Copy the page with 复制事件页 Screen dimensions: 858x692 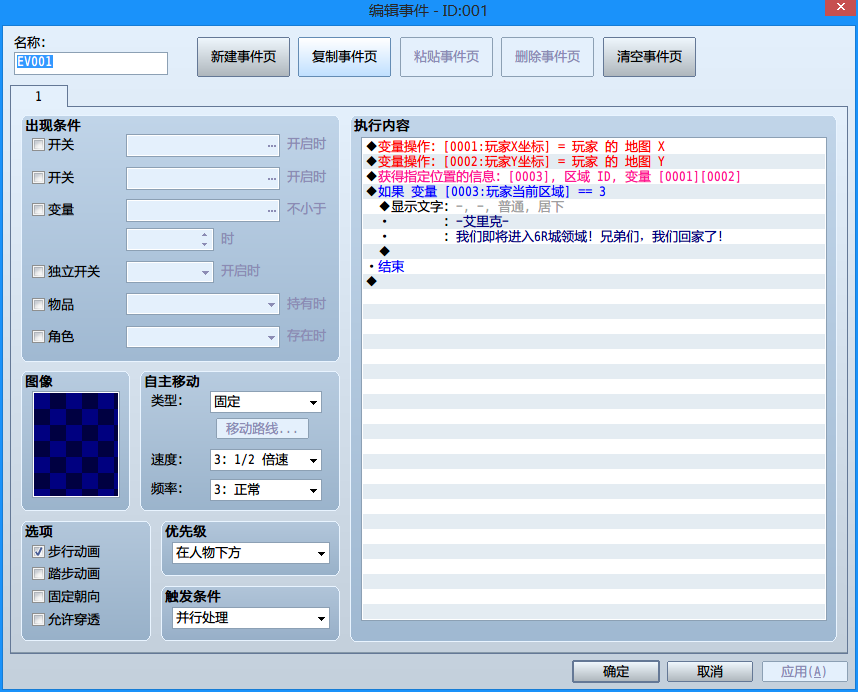(x=345, y=57)
